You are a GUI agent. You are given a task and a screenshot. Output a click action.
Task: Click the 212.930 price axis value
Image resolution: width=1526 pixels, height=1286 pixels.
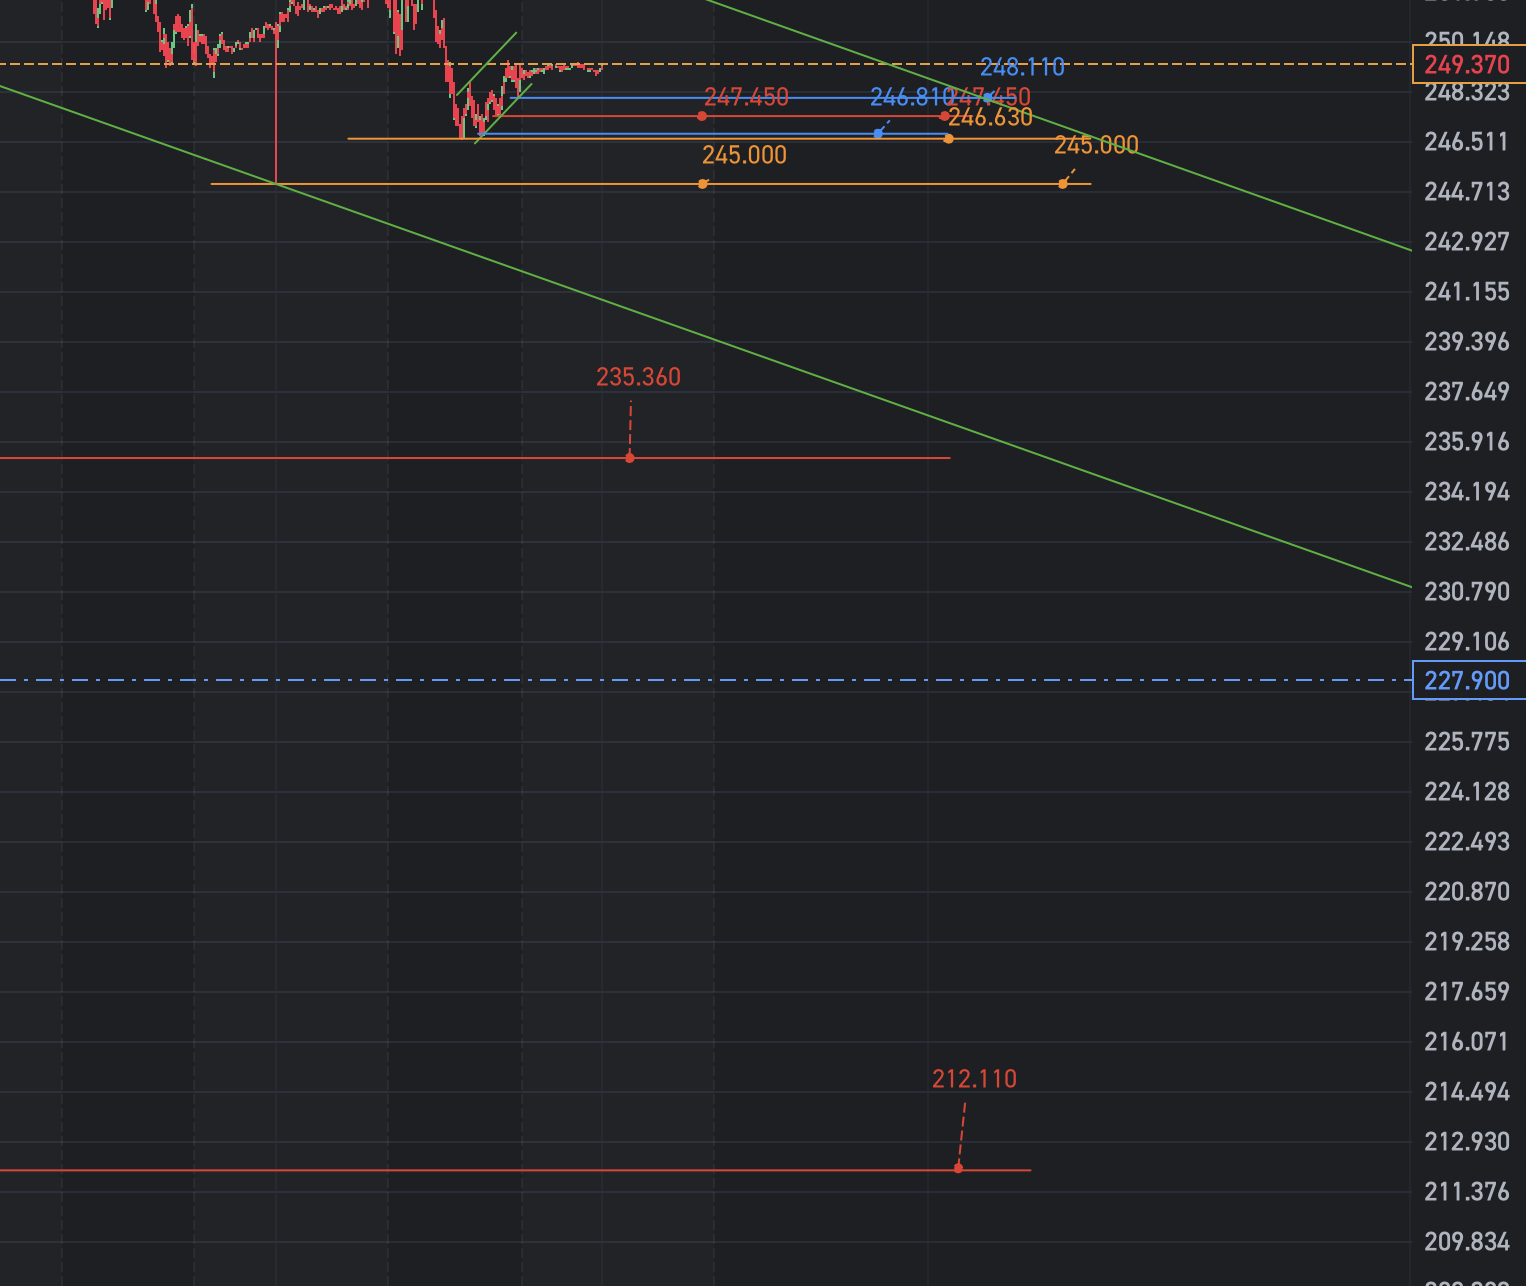point(1467,1142)
